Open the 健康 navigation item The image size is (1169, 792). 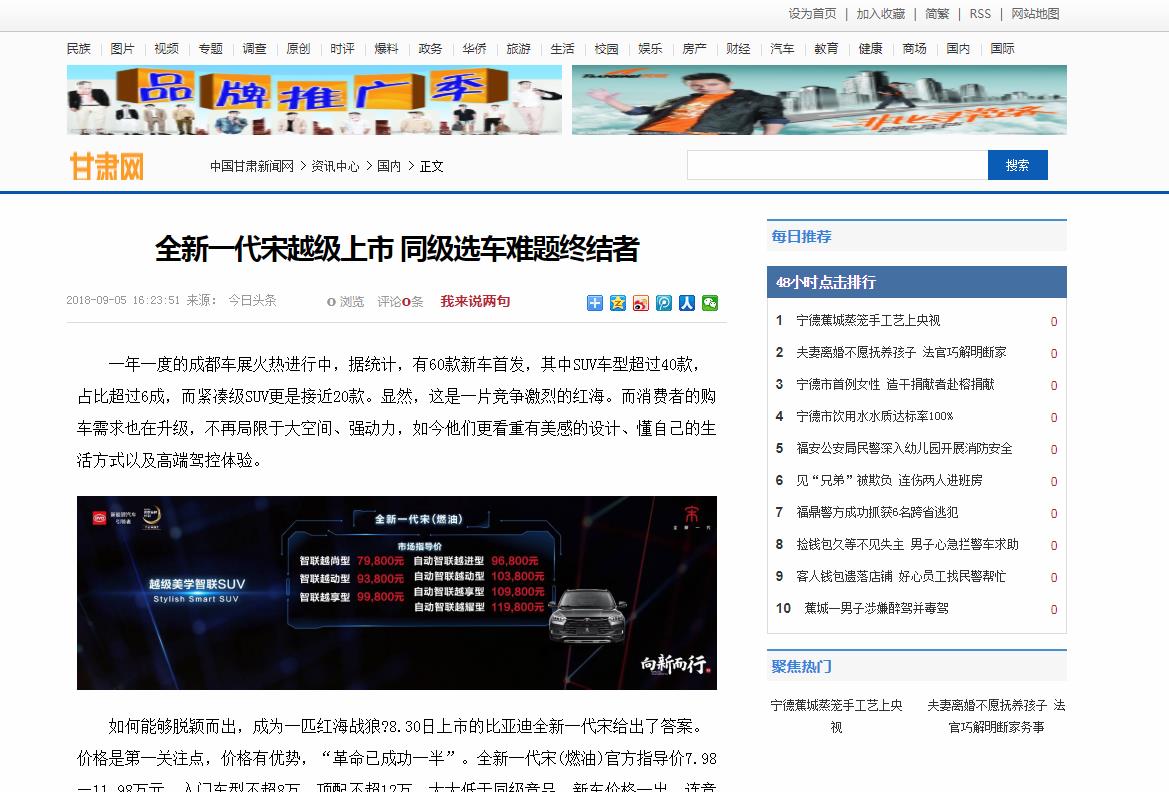click(x=870, y=48)
